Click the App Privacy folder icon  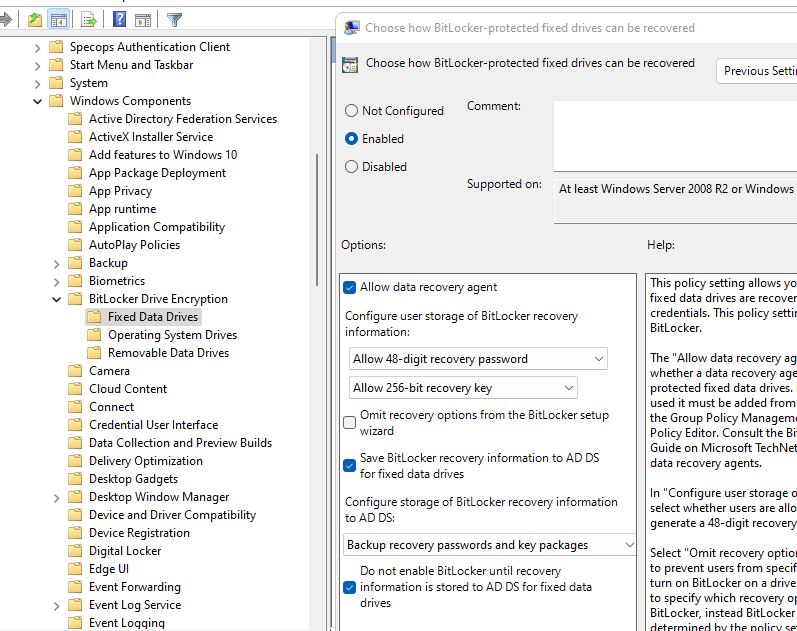(x=75, y=191)
